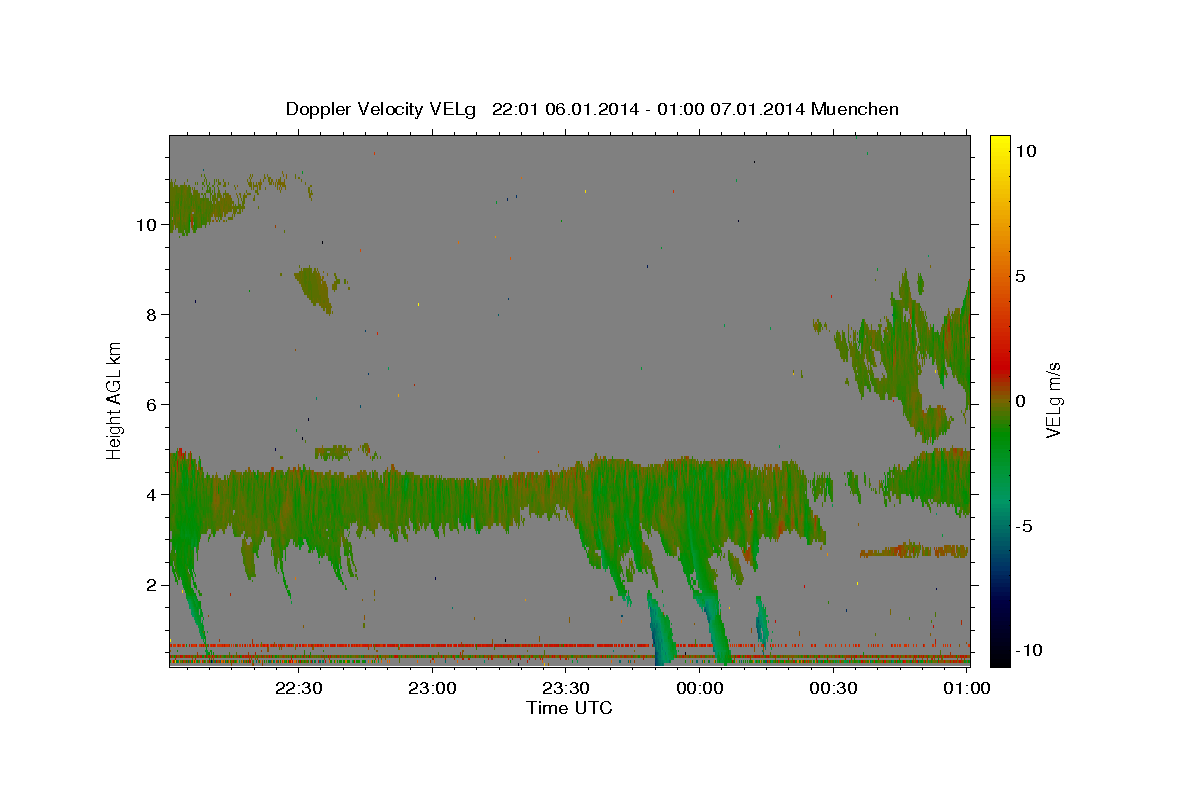Click the "Time UTC" axis label
Screen dimensions: 1200x800
[x=569, y=708]
